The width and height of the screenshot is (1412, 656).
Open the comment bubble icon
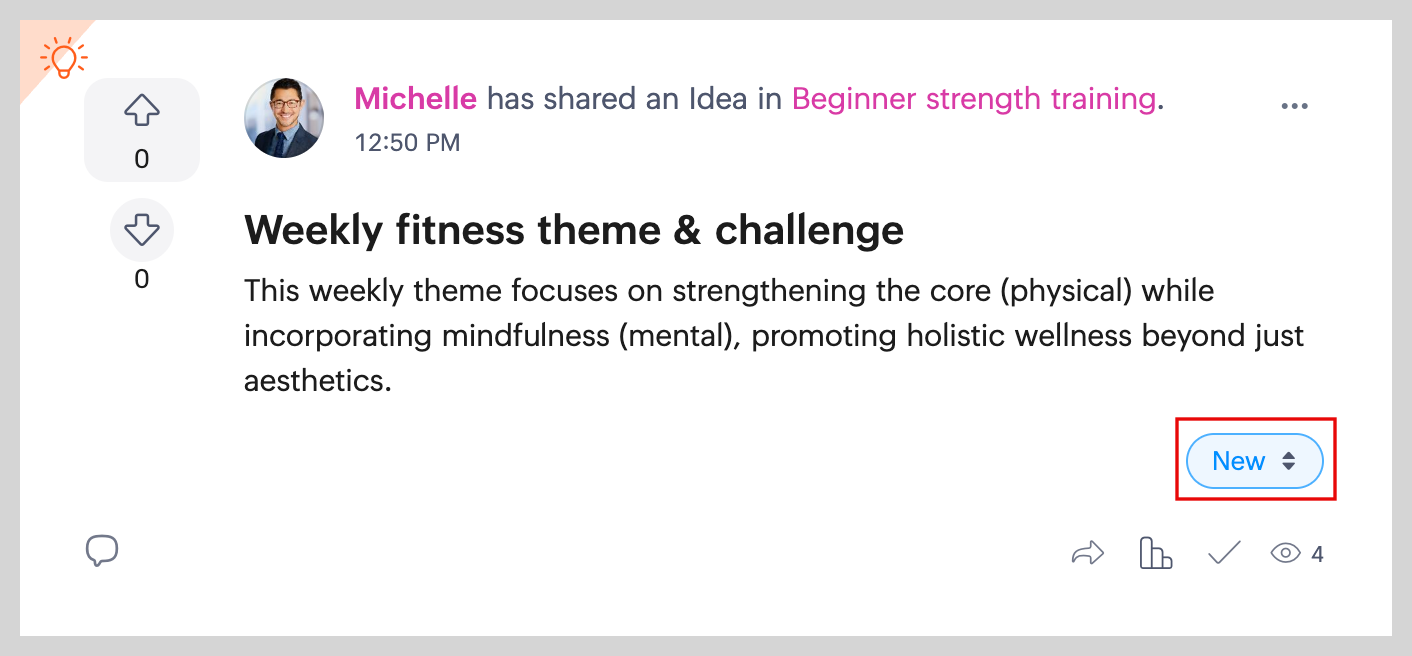pyautogui.click(x=102, y=551)
